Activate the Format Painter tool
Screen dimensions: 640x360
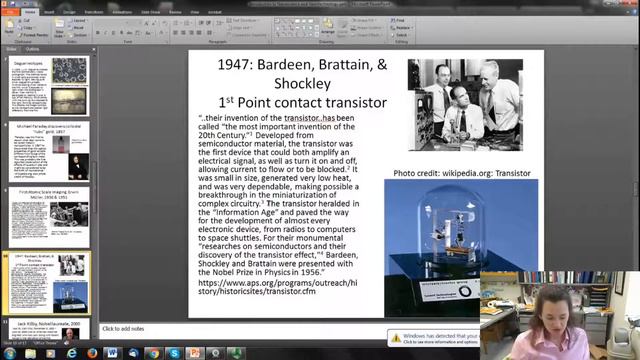tap(33, 35)
